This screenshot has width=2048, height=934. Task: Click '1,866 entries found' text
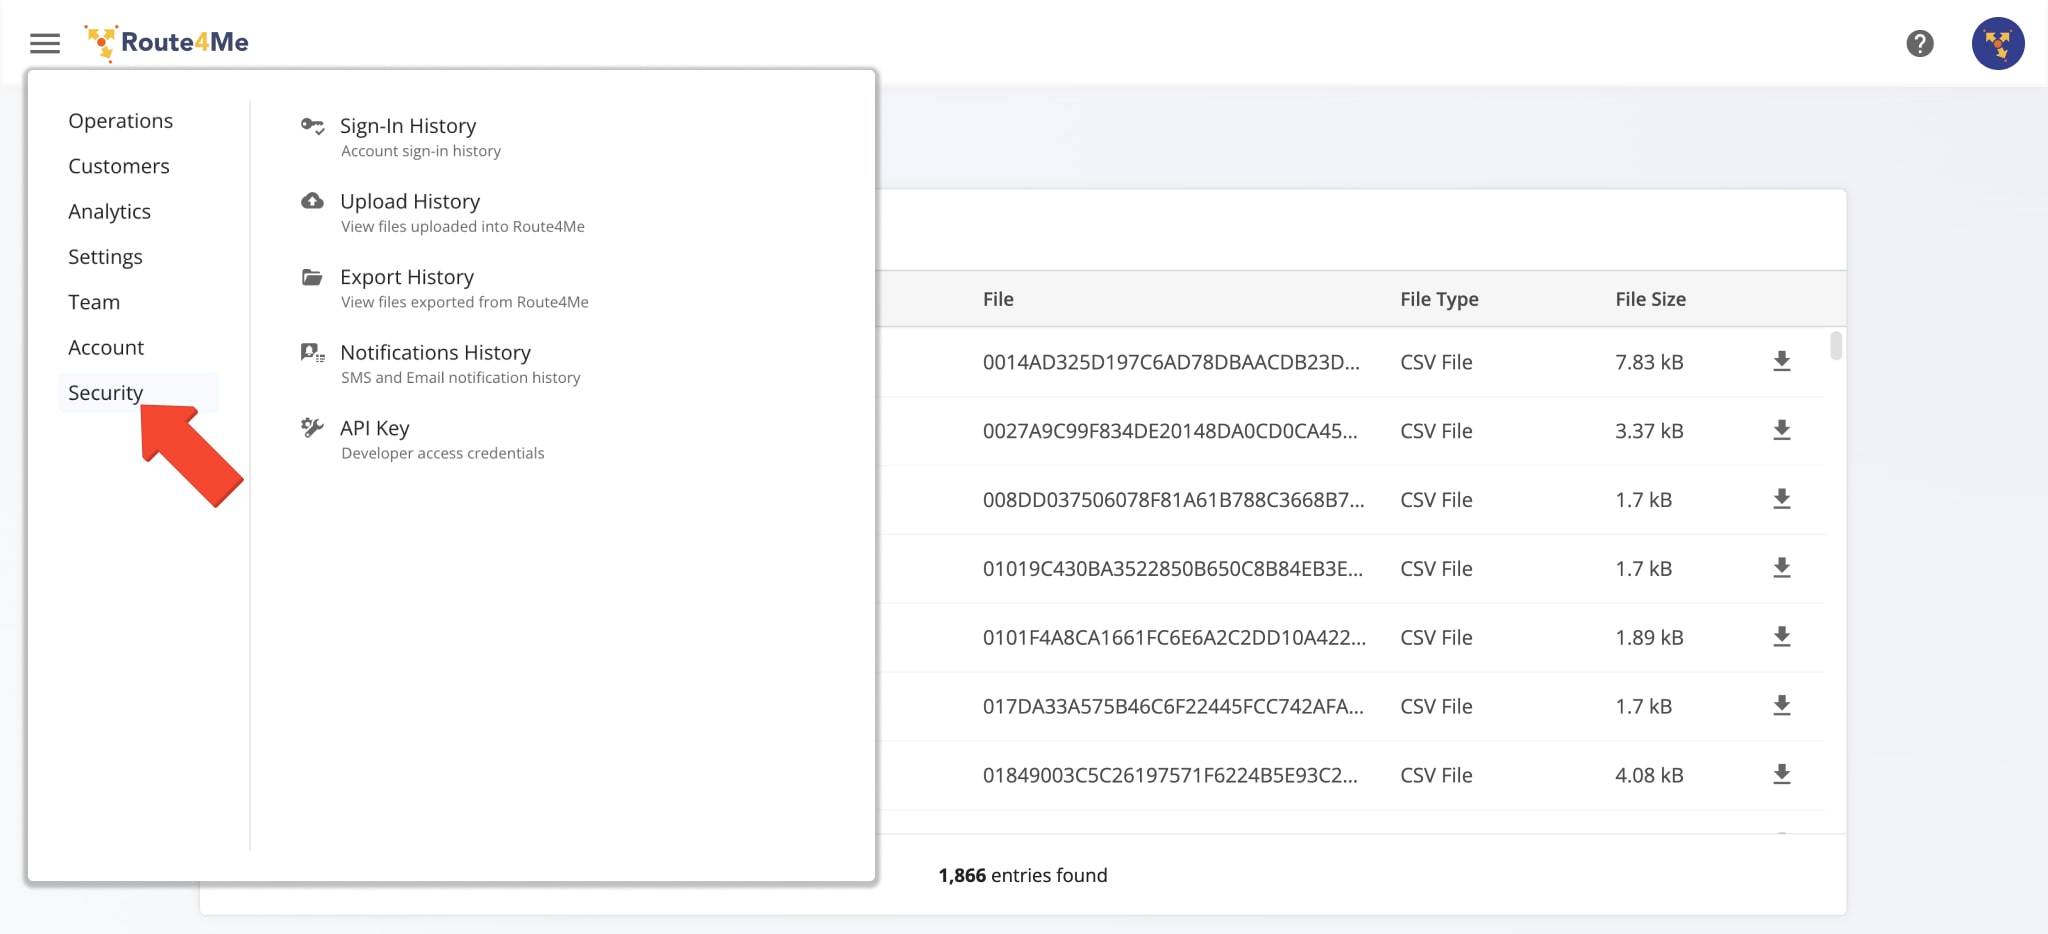click(x=1022, y=875)
